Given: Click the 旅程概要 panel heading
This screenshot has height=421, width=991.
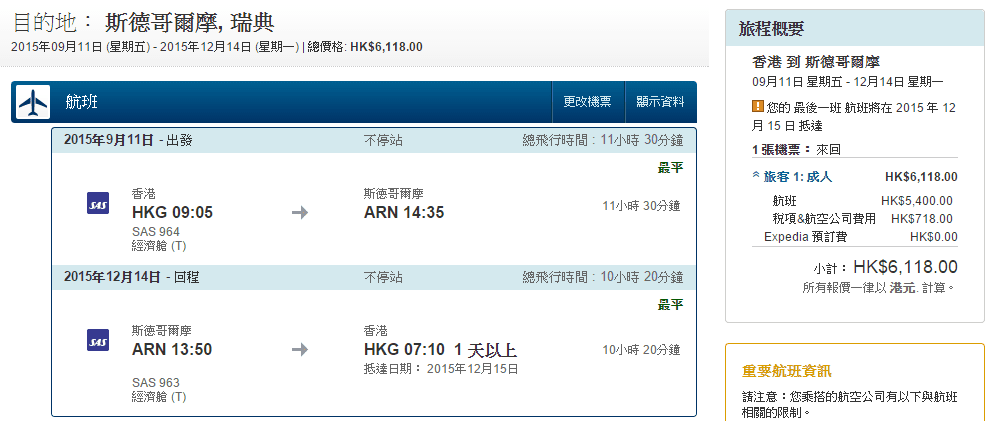Looking at the screenshot, I should pyautogui.click(x=771, y=29).
